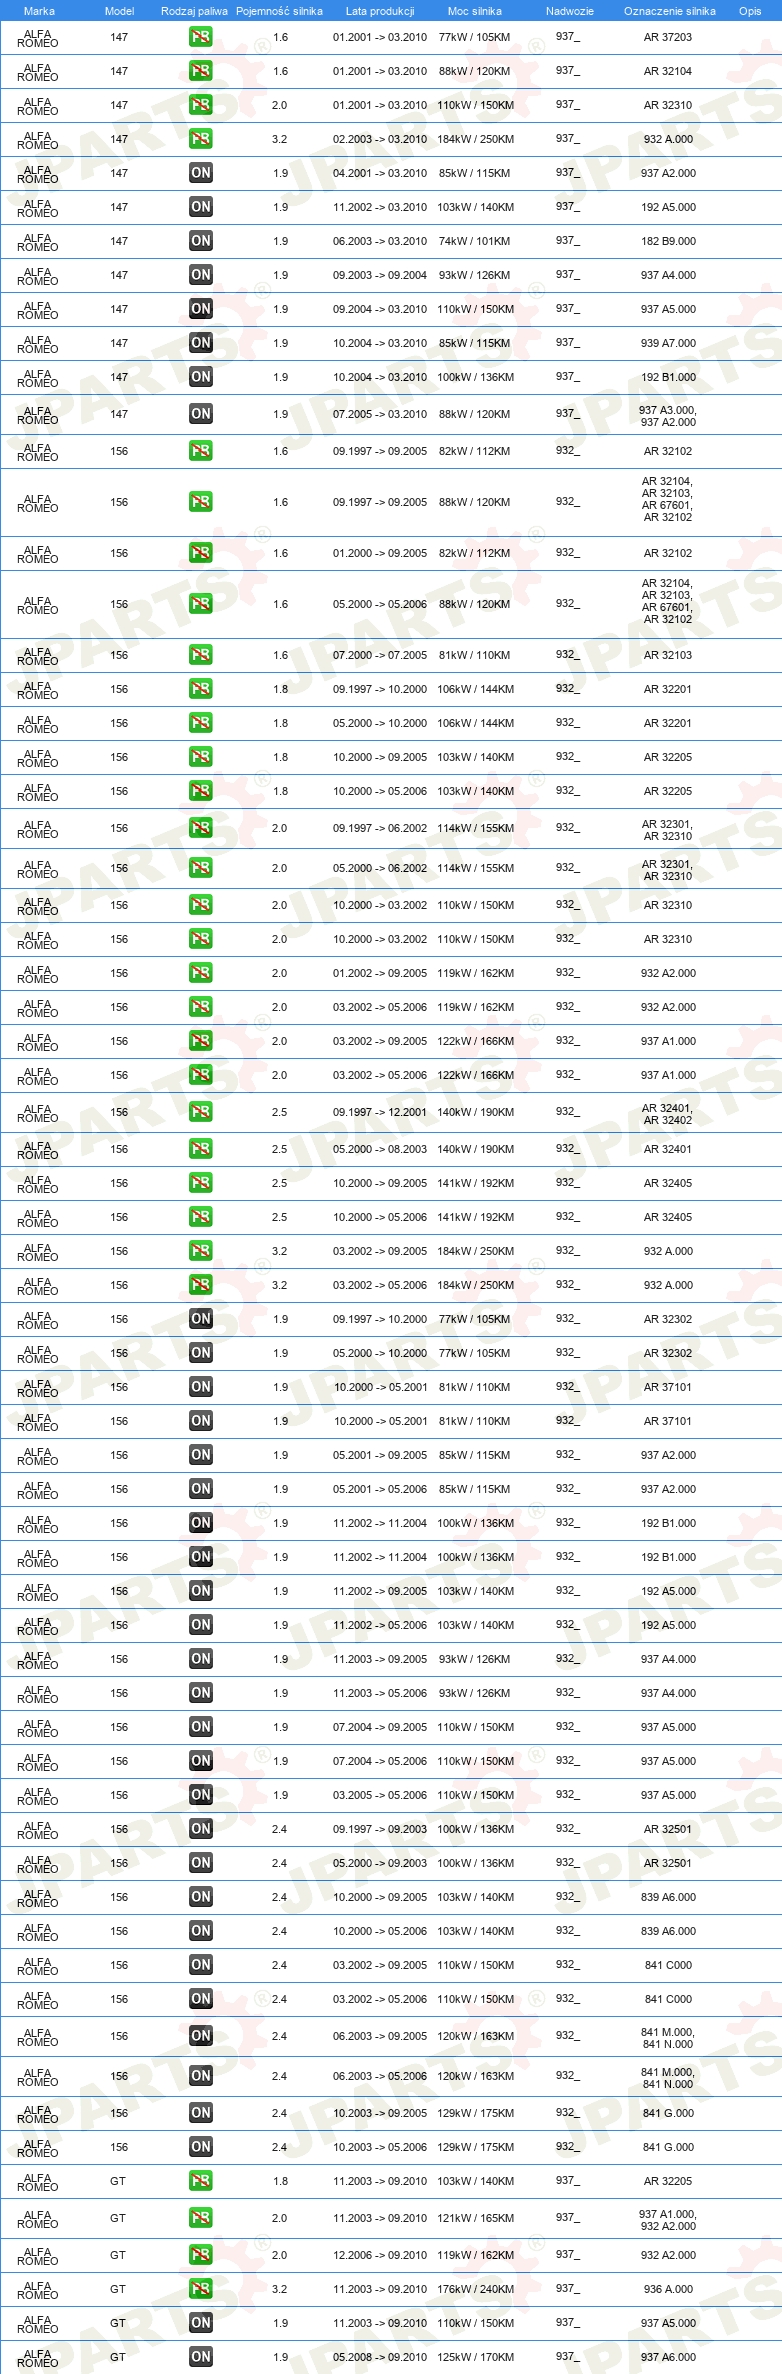Select the engine codes 937 A3.000, 937 A2.000

coord(668,416)
